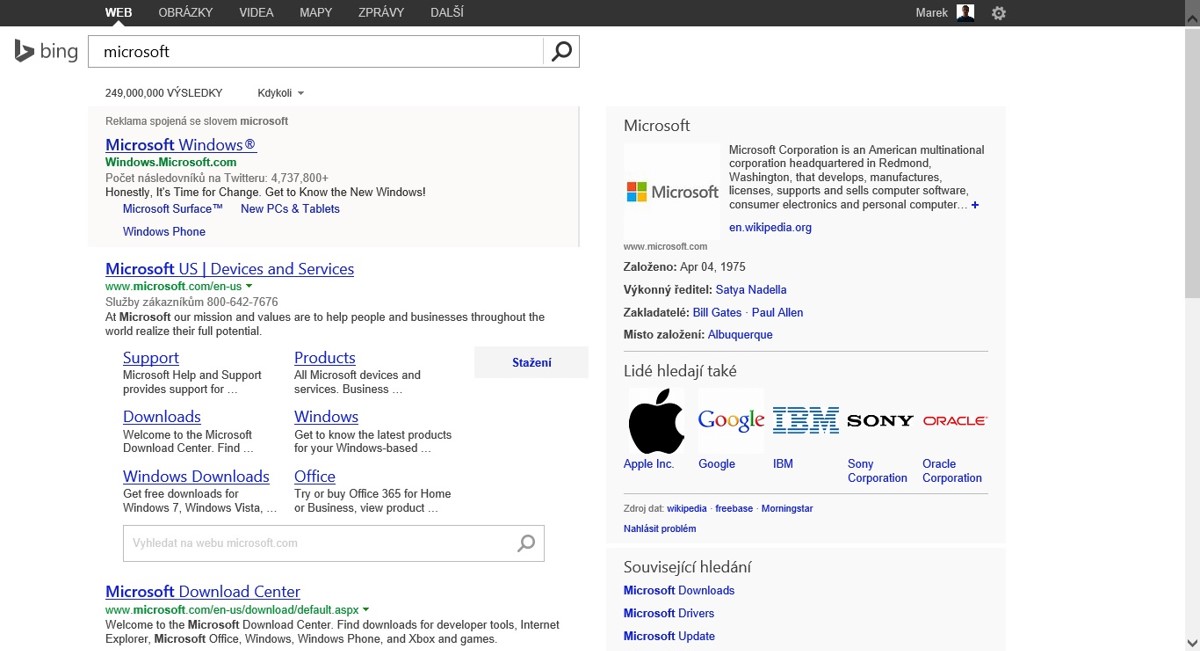Open the Morningstar data source link
The image size is (1200, 651).
pos(787,509)
